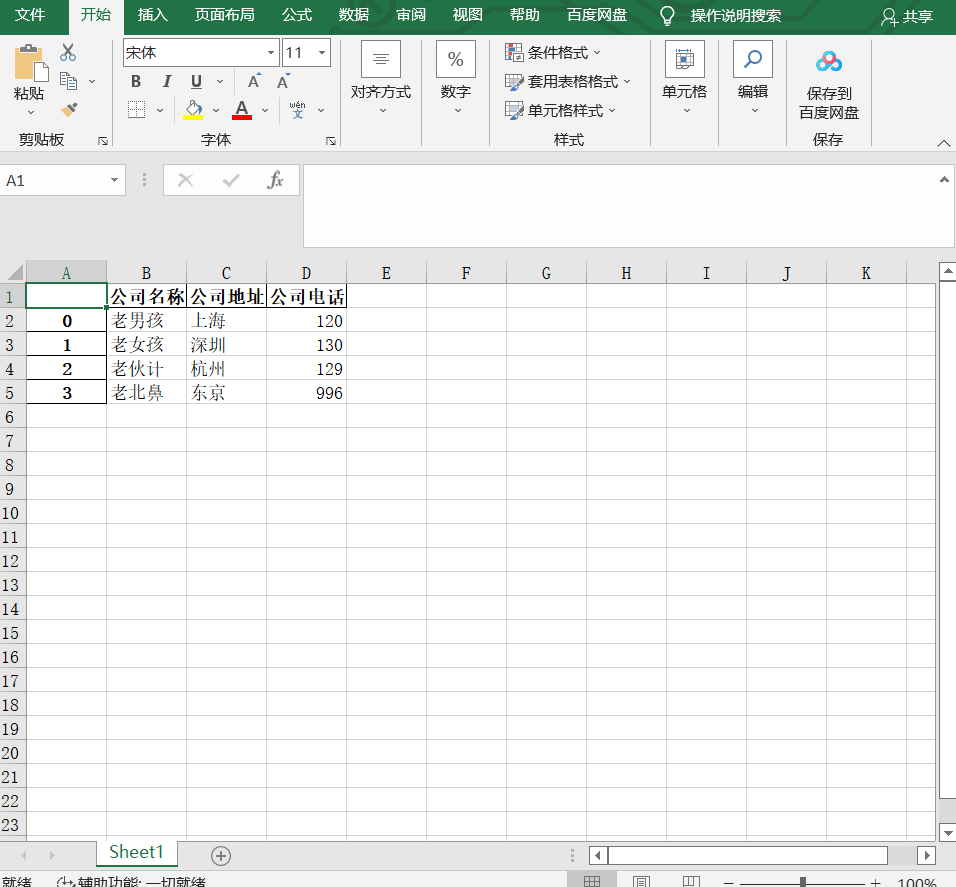Switch to Page Layout view icon
Viewport: 956px width, 887px height.
[x=641, y=881]
